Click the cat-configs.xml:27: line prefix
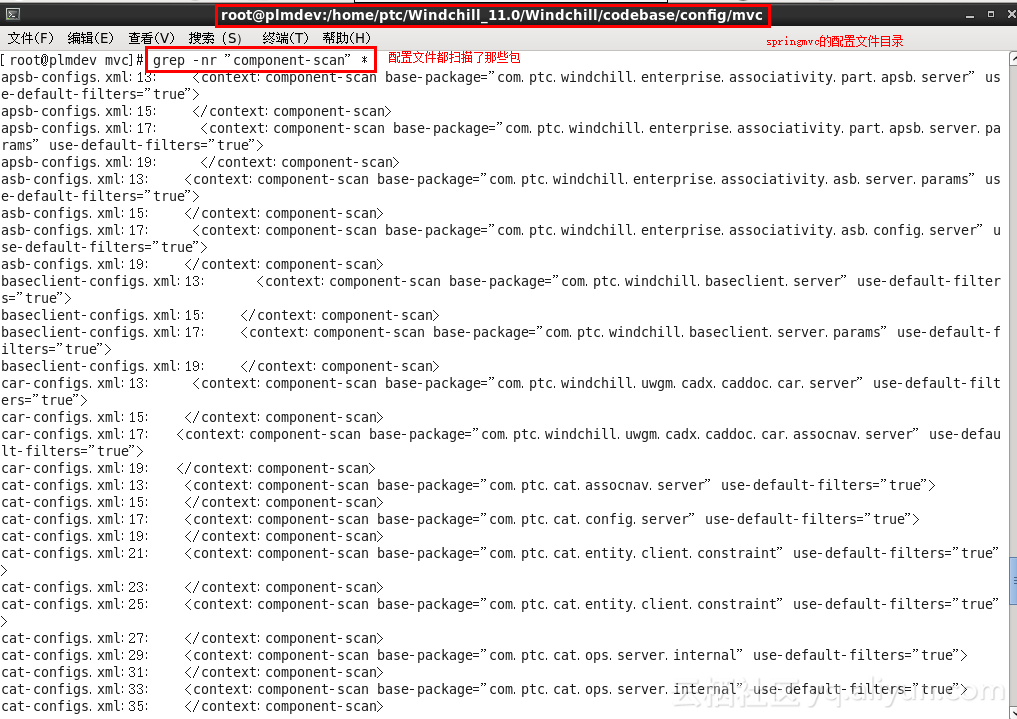 (x=75, y=638)
